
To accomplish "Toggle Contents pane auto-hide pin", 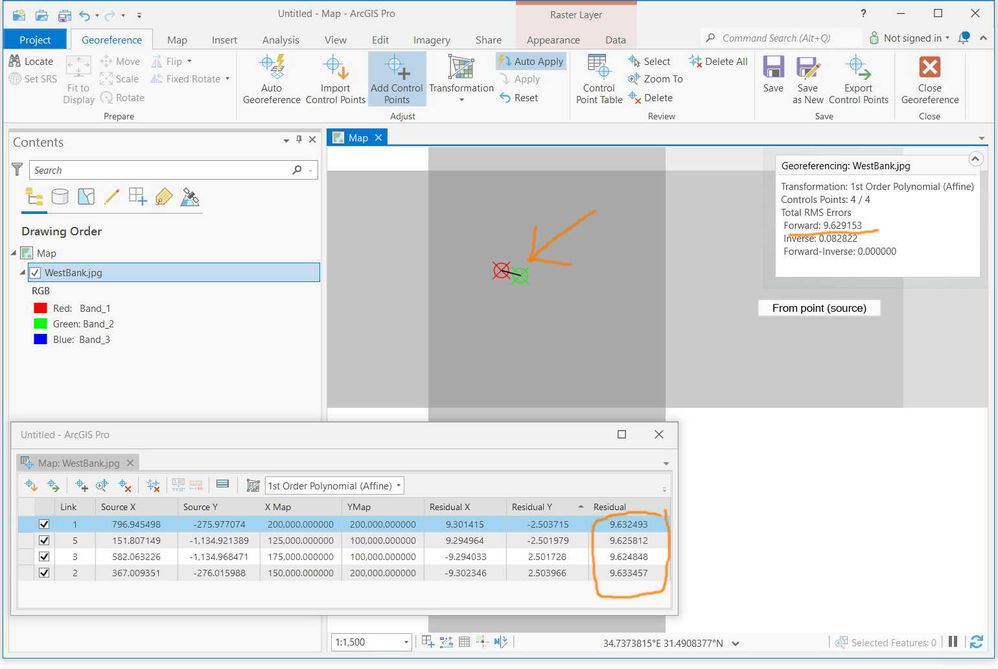I will point(299,139).
